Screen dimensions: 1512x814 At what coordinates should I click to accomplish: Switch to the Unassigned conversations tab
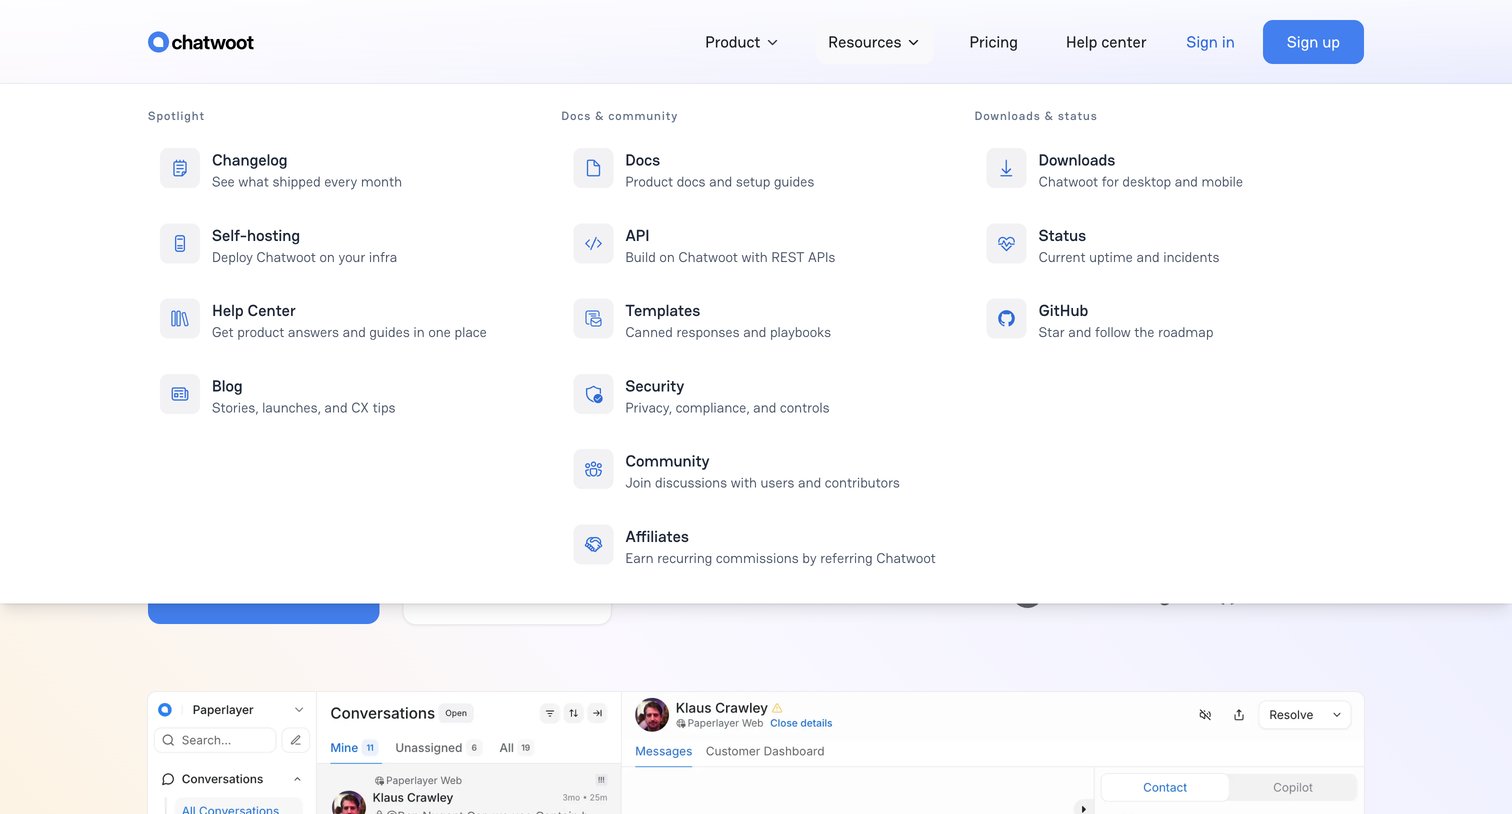pyautogui.click(x=438, y=748)
